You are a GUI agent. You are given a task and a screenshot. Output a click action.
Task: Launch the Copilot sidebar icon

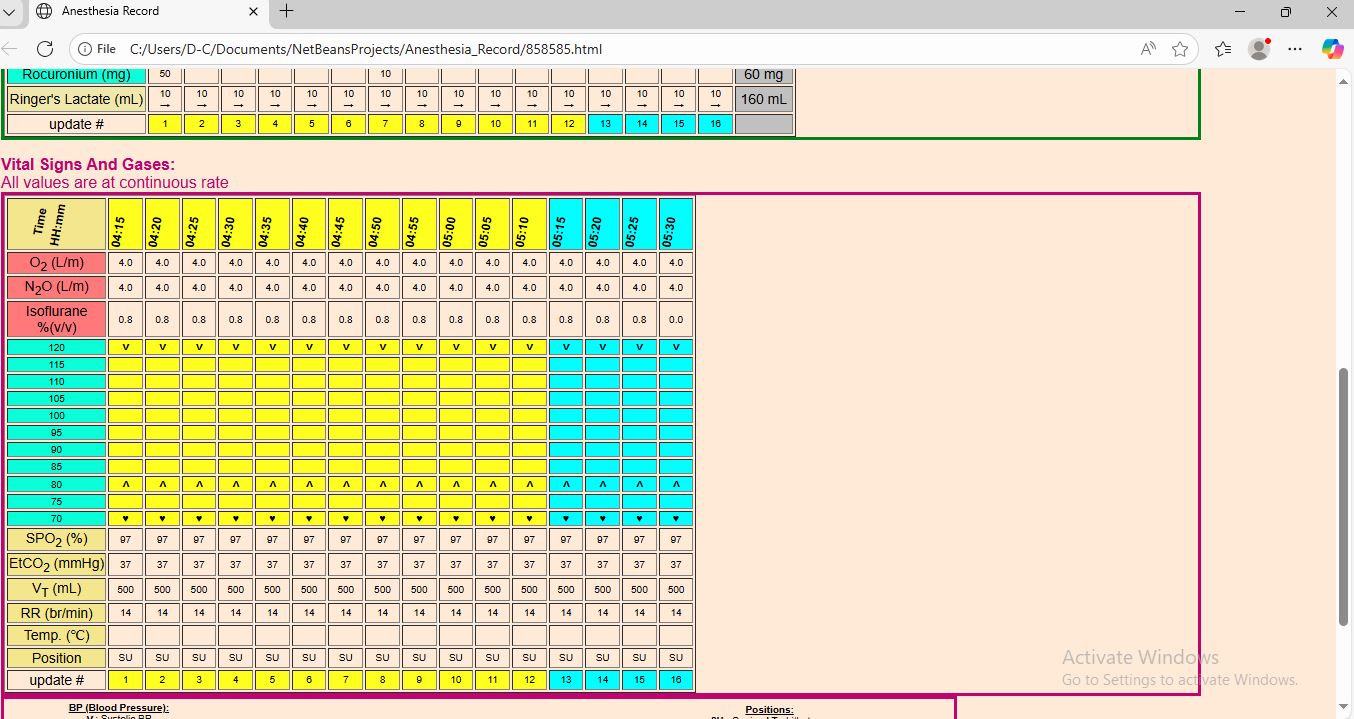coord(1332,49)
